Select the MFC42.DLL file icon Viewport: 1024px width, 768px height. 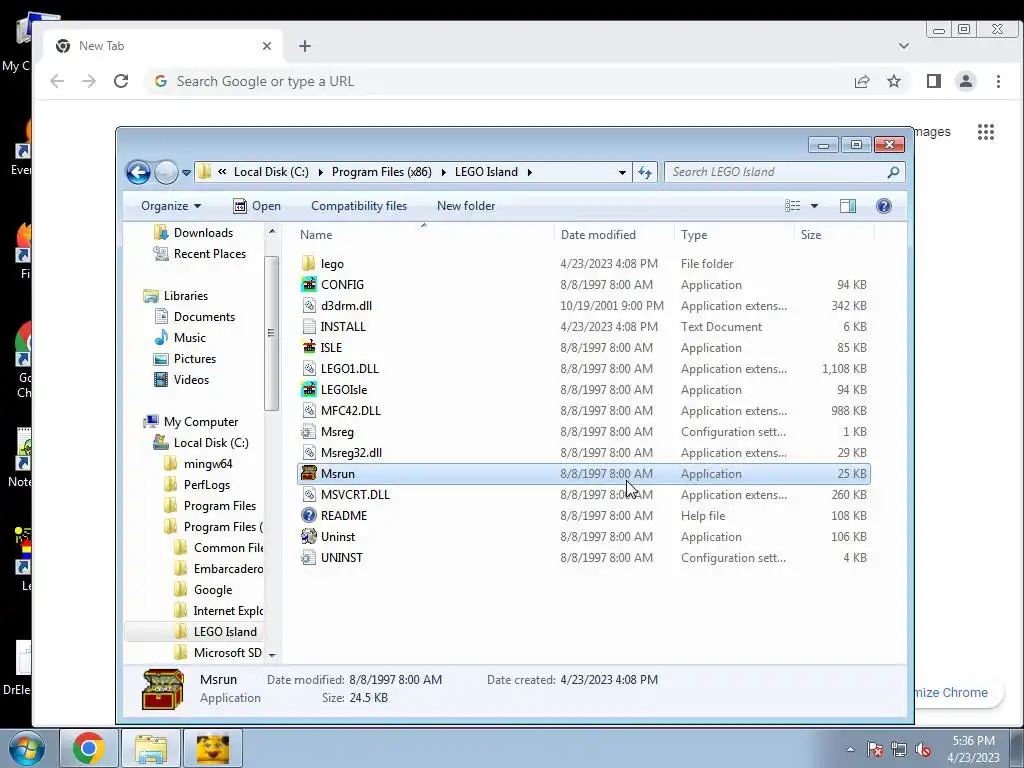309,411
